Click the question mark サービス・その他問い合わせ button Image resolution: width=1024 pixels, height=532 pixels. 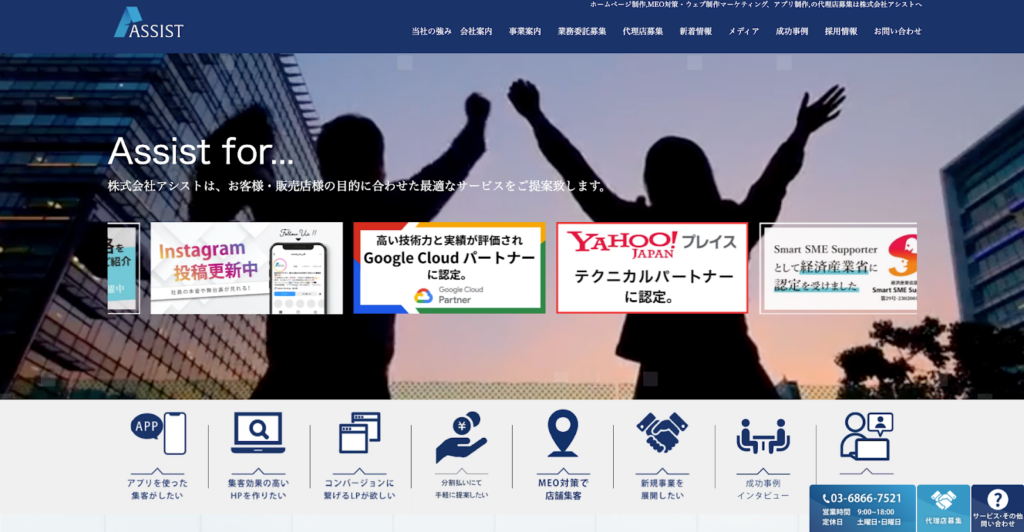(997, 509)
